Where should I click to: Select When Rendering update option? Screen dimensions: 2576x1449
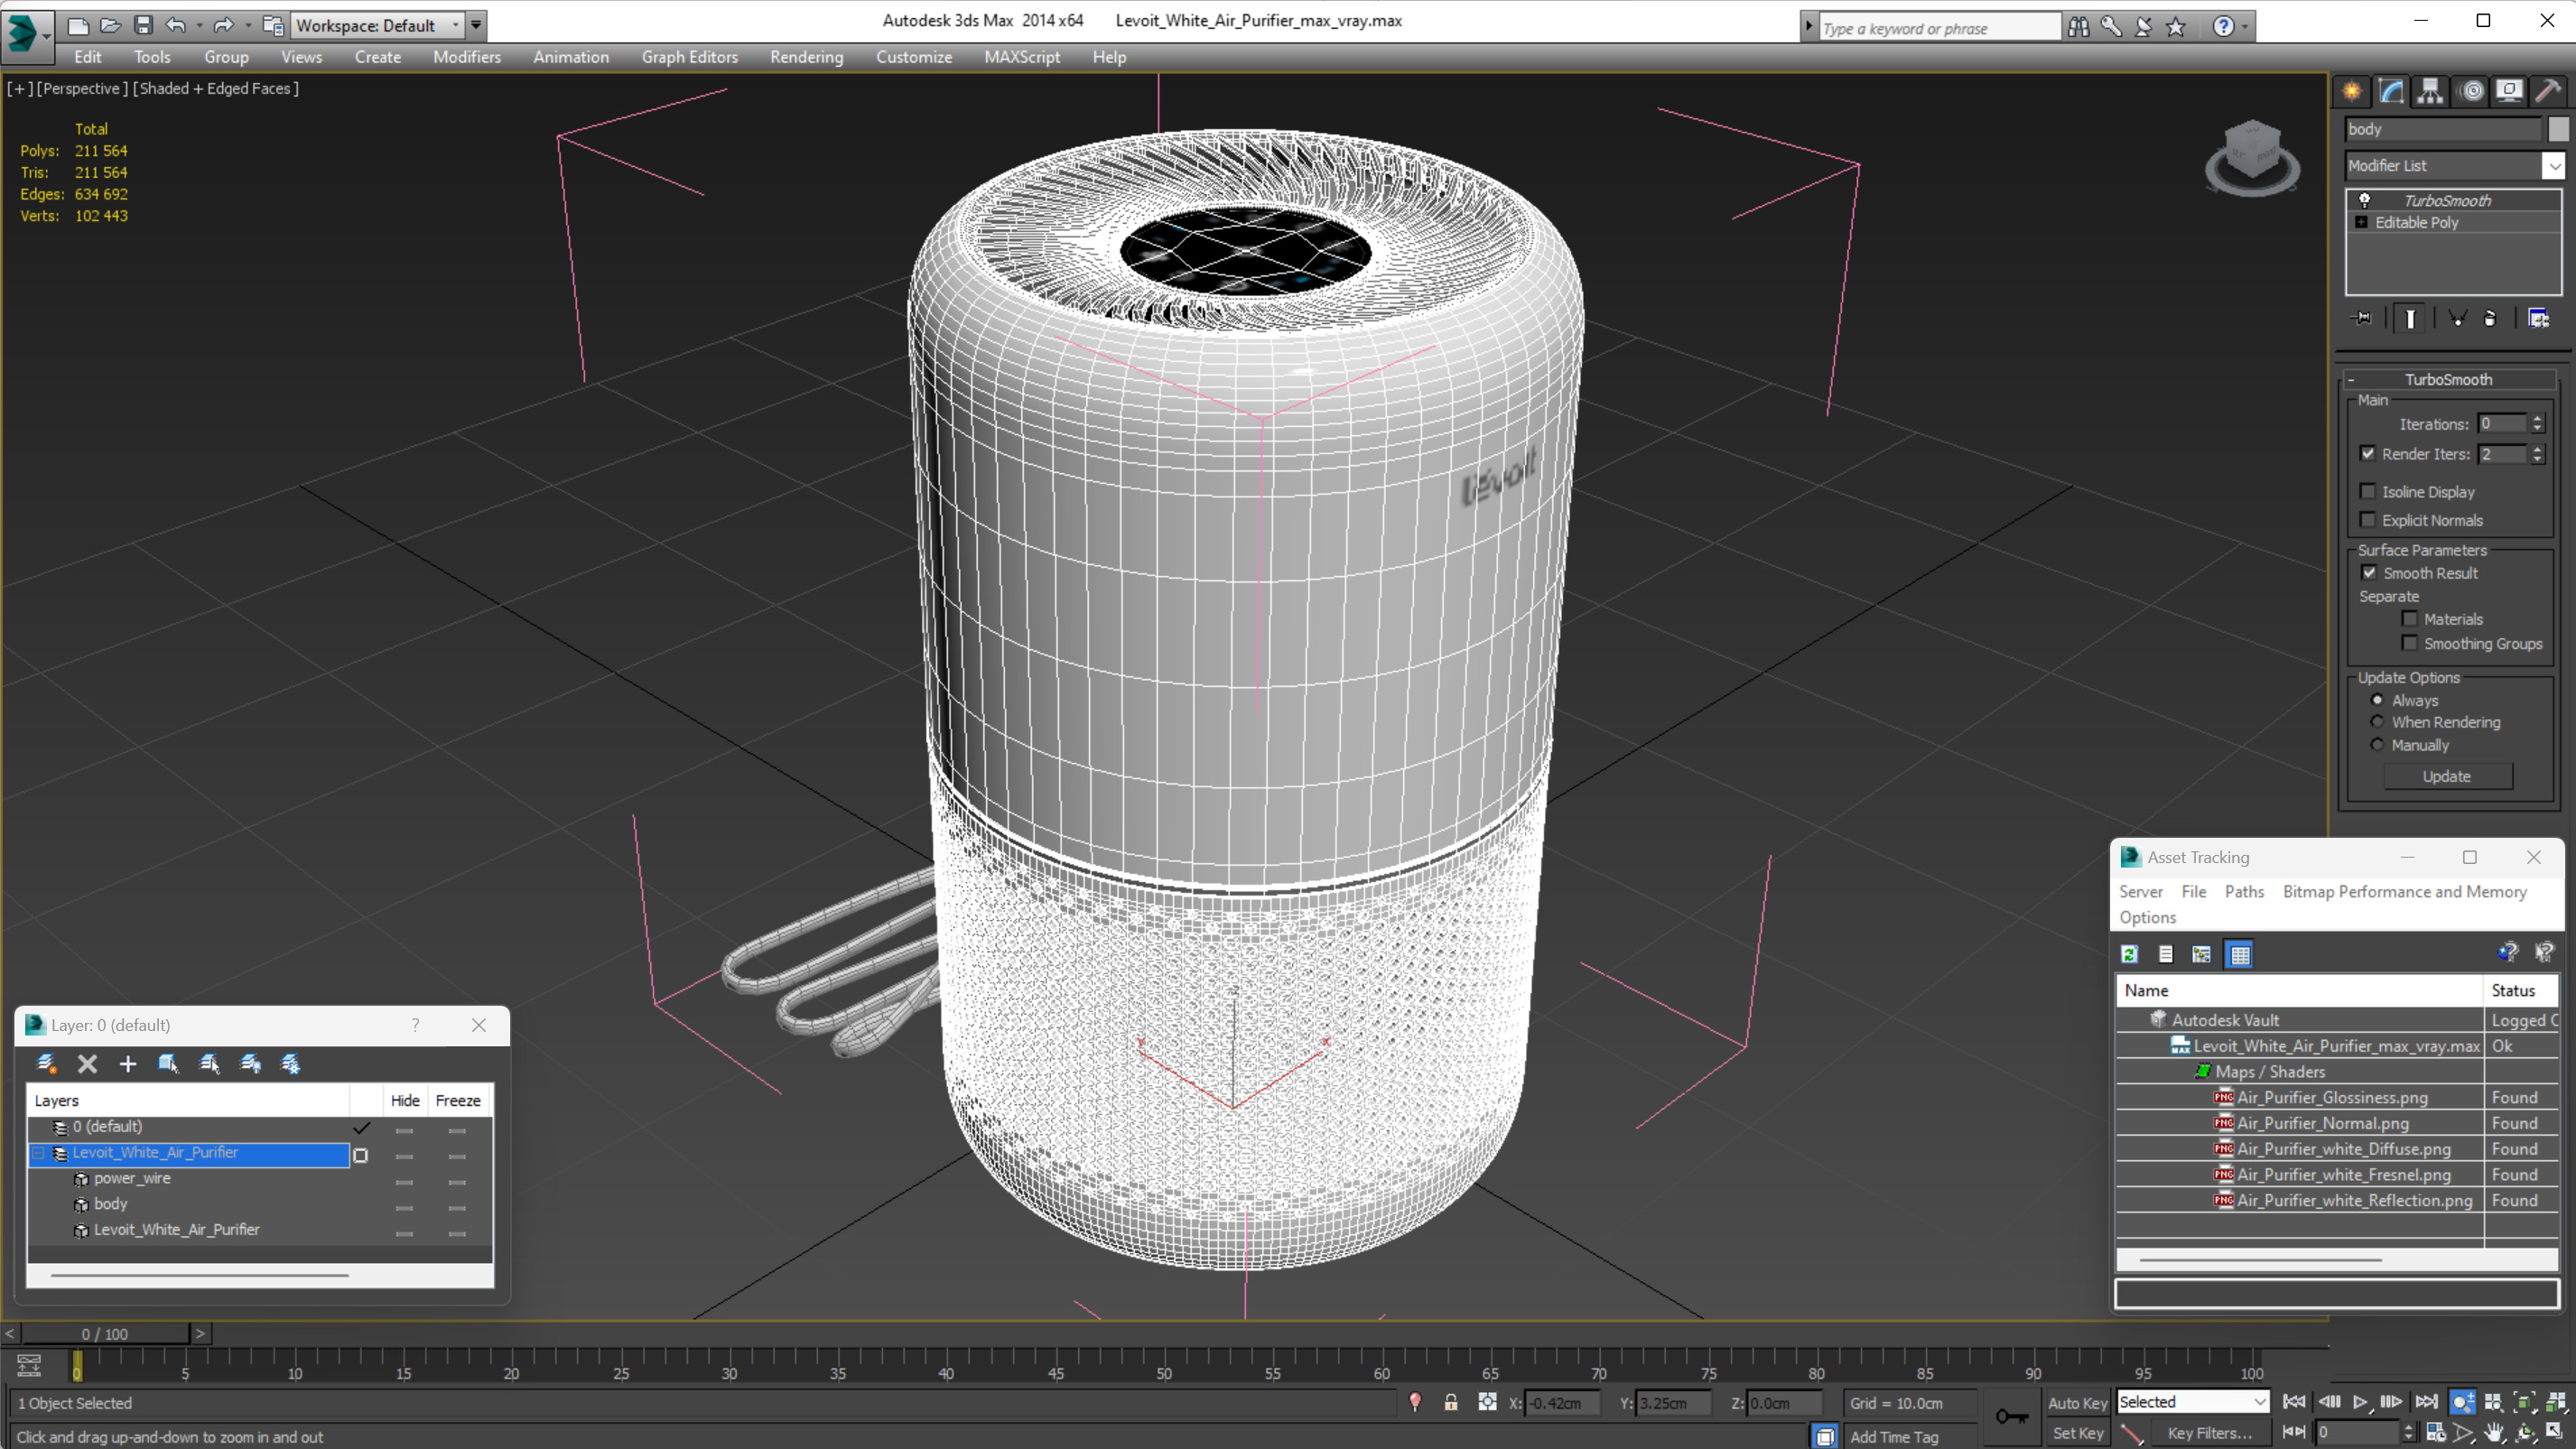[2377, 722]
